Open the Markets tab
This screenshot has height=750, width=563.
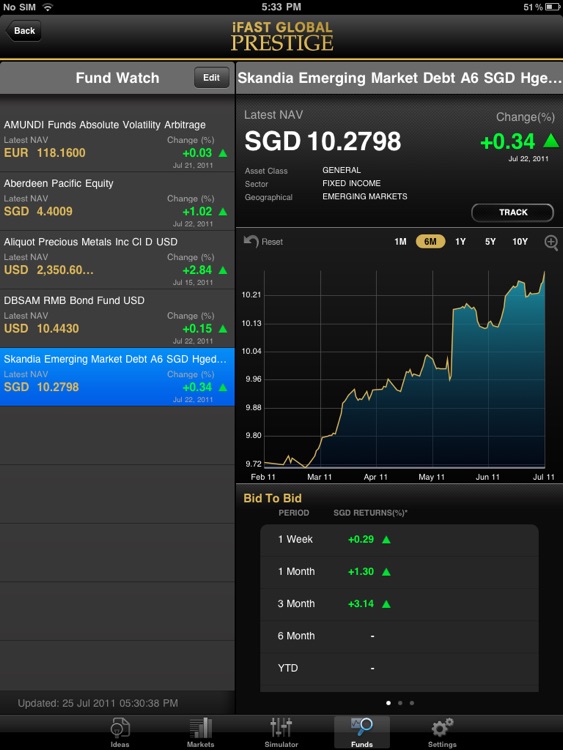(x=200, y=732)
